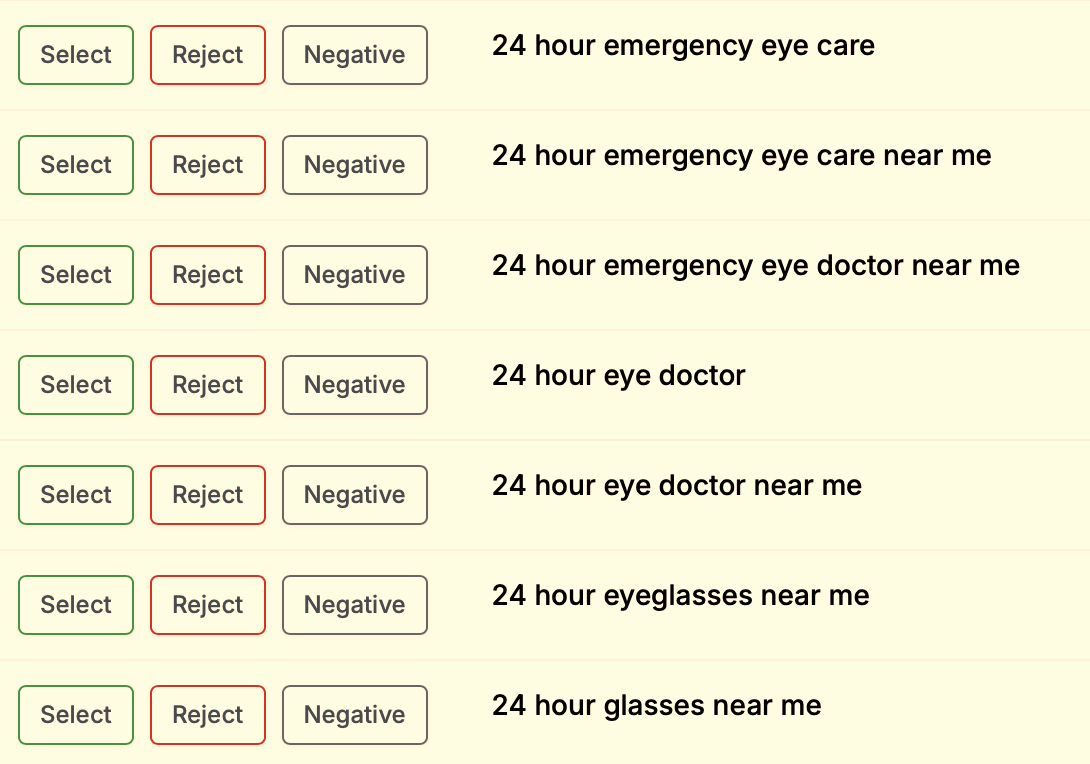This screenshot has height=764, width=1090.
Task: Reject '24 hour emergency eye care near me'
Action: pyautogui.click(x=208, y=165)
